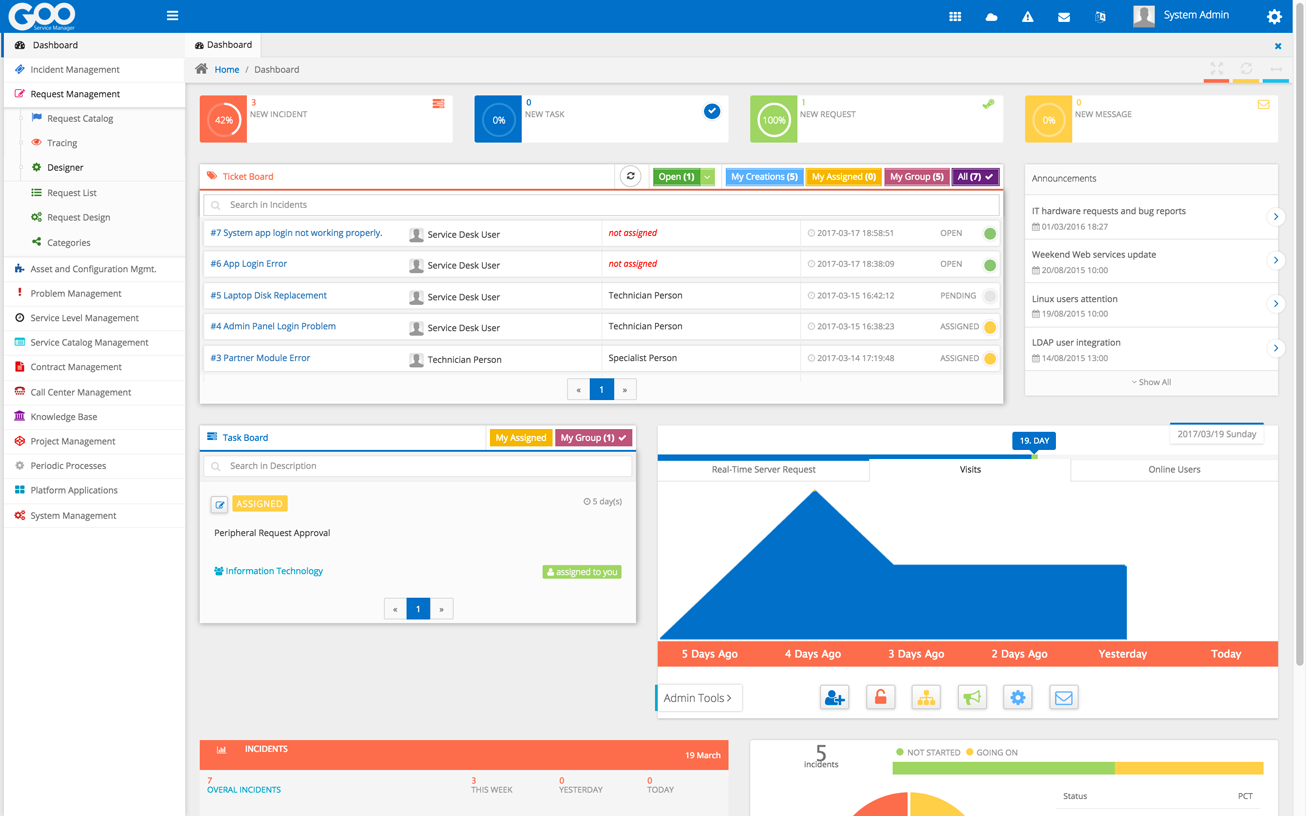This screenshot has height=816, width=1306.
Task: Open the mail envelope icon in header
Action: (x=1064, y=17)
